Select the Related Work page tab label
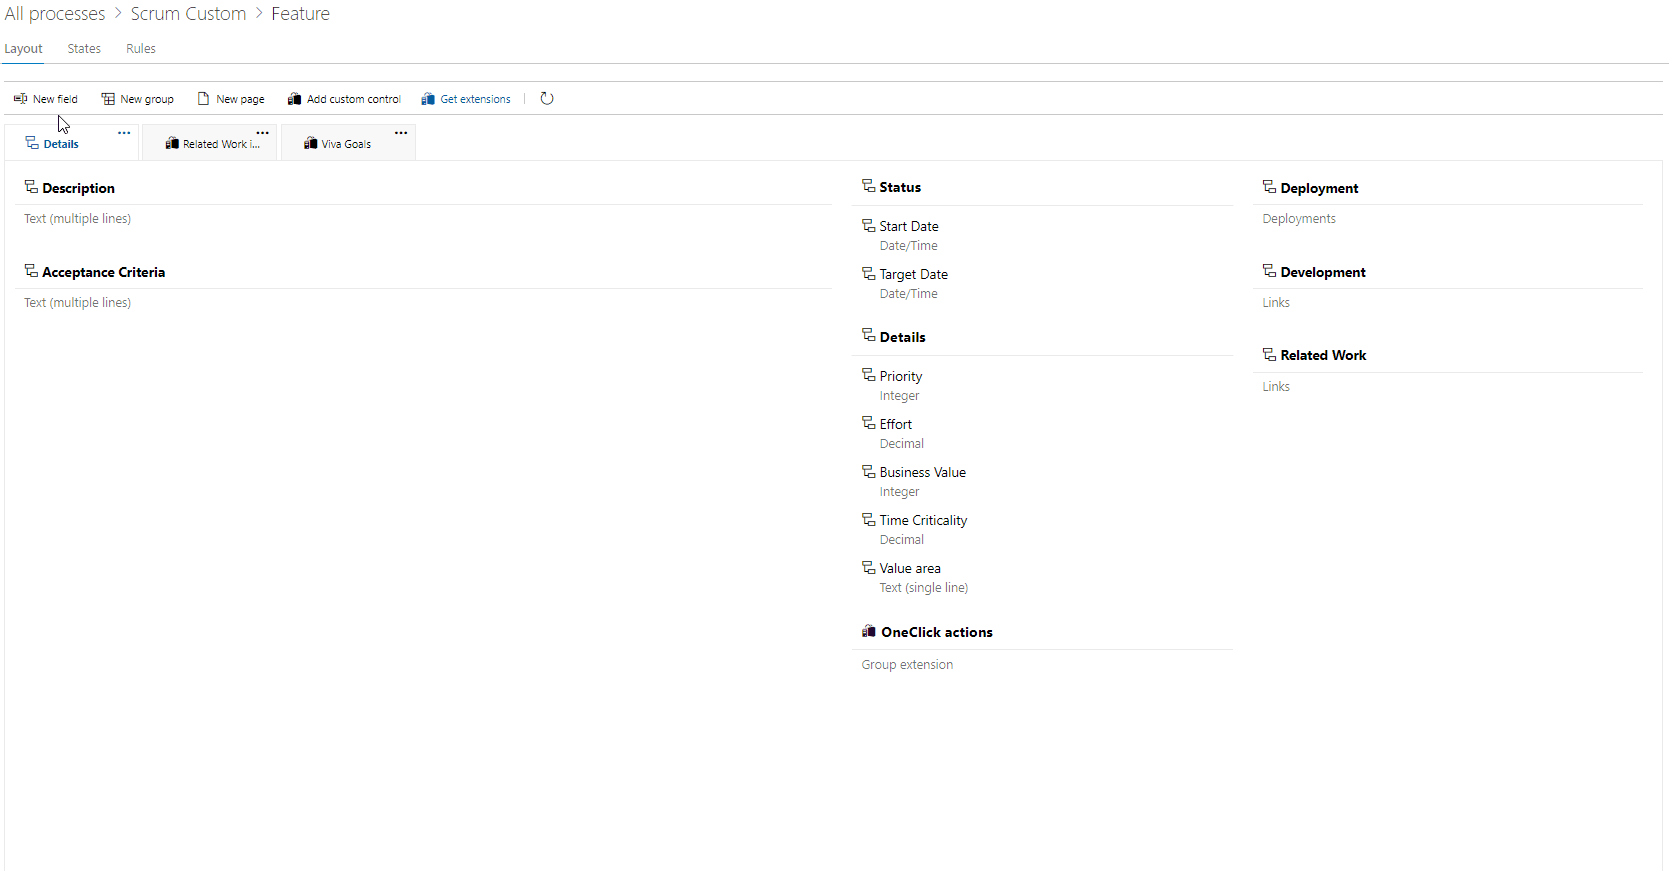This screenshot has height=871, width=1669. click(221, 144)
